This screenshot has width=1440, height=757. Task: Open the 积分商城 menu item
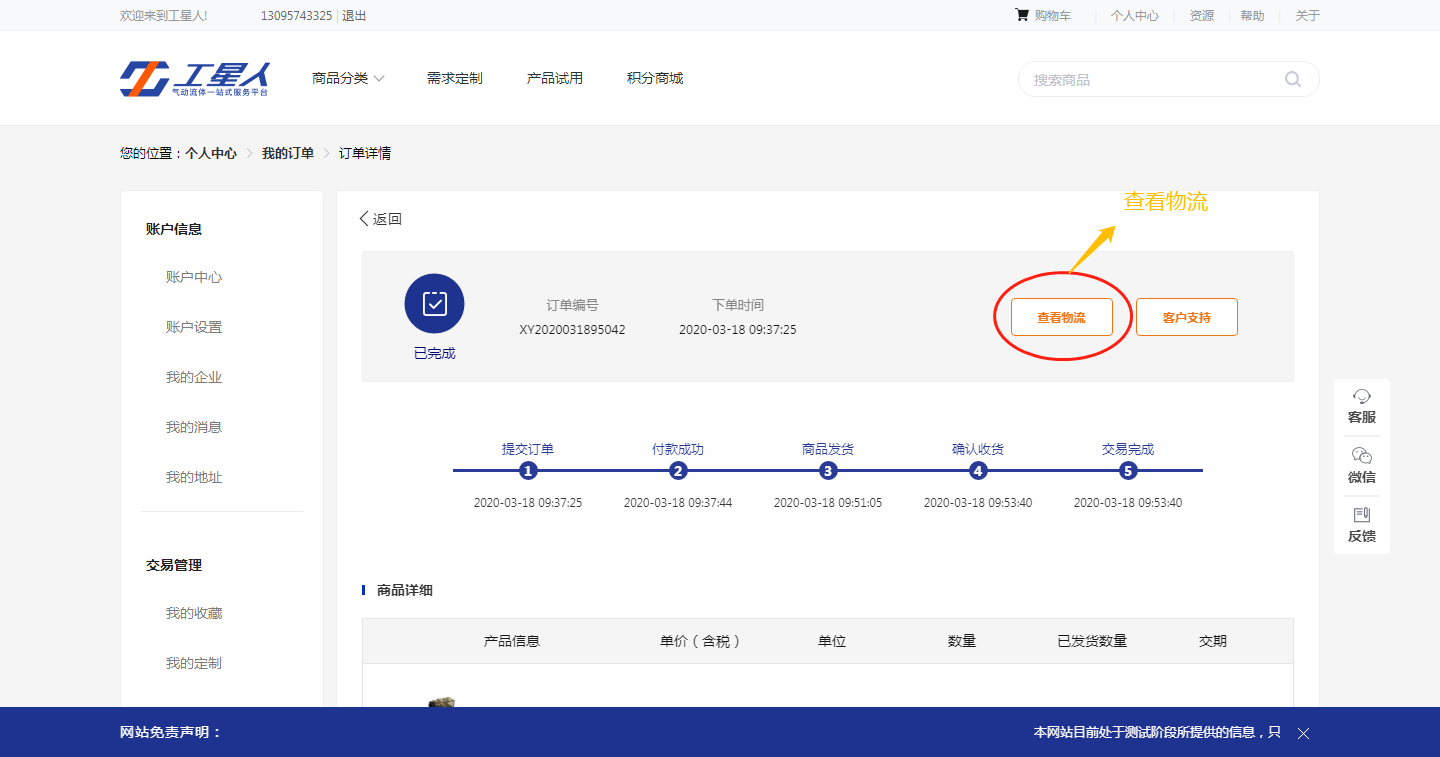coord(654,78)
